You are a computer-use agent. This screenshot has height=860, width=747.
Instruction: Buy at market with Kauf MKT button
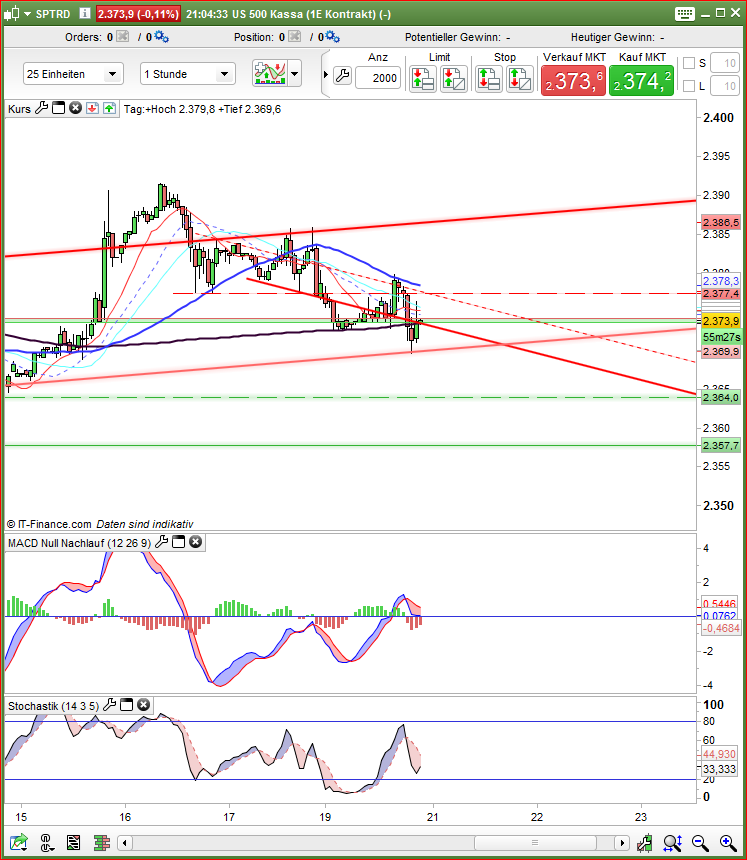[641, 81]
